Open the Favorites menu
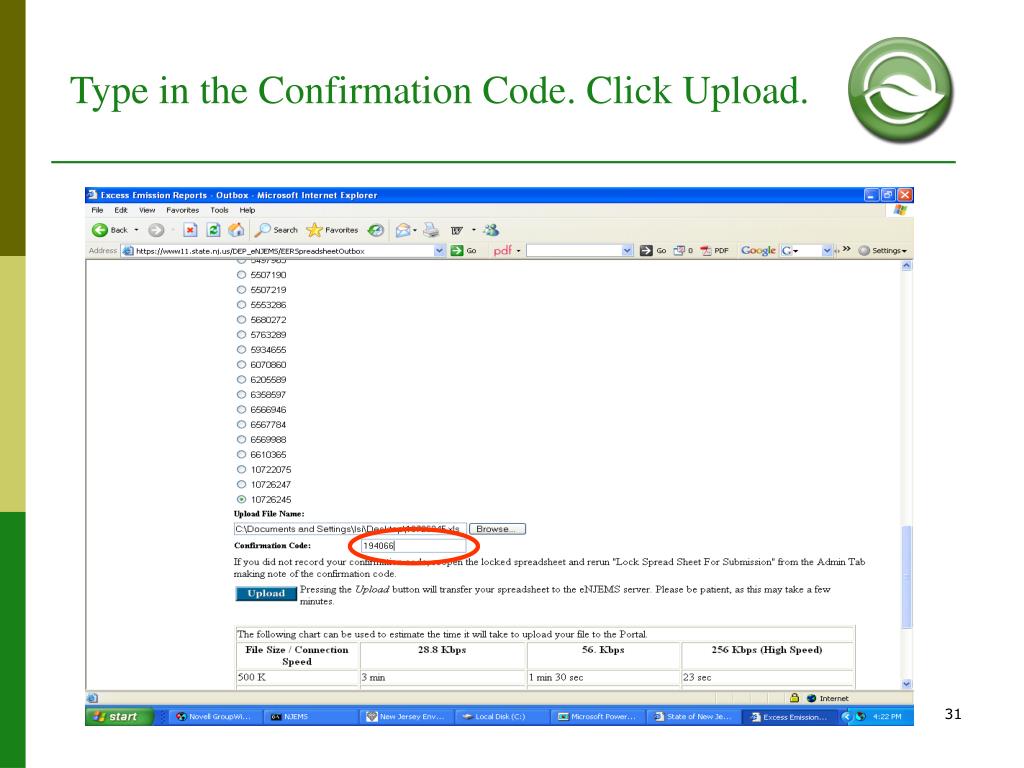 tap(182, 210)
